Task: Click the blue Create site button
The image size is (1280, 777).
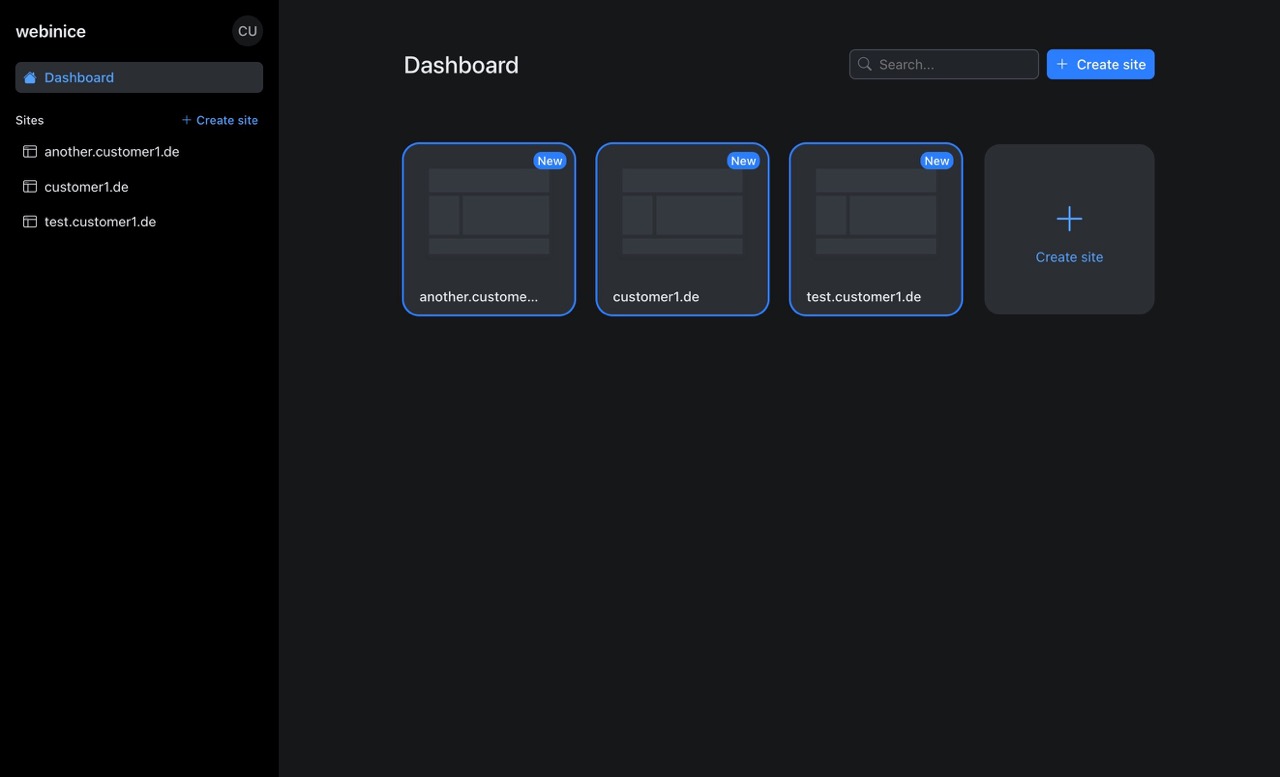Action: (x=1100, y=64)
